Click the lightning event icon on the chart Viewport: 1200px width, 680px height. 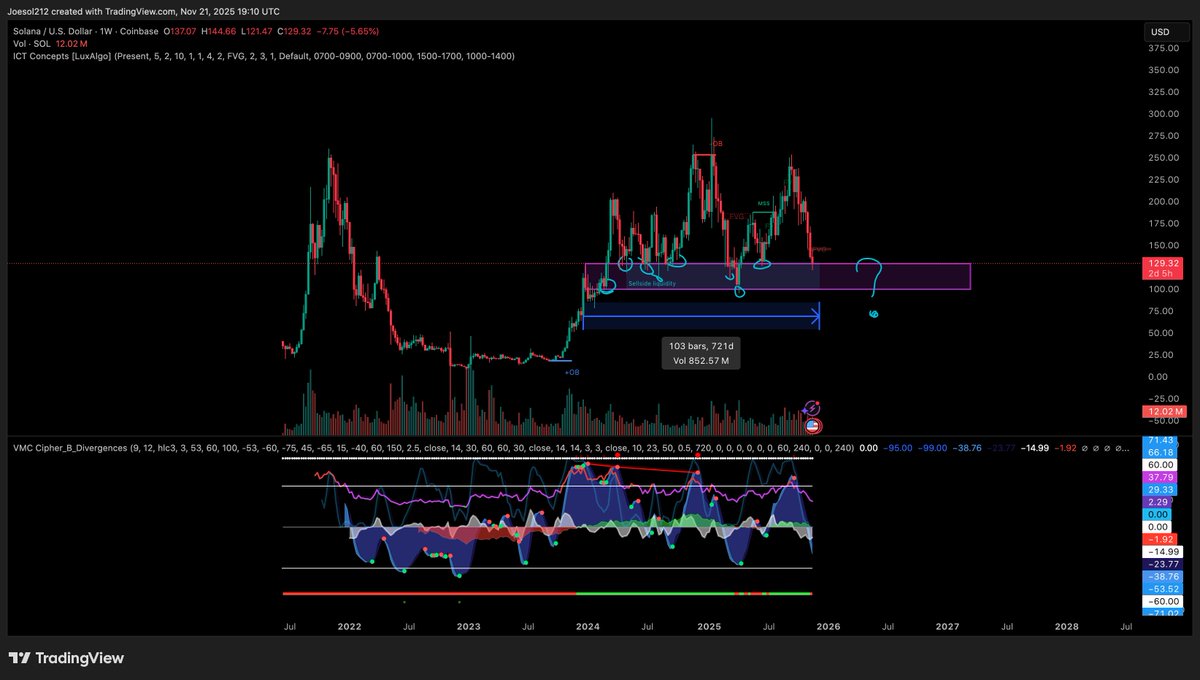813,407
